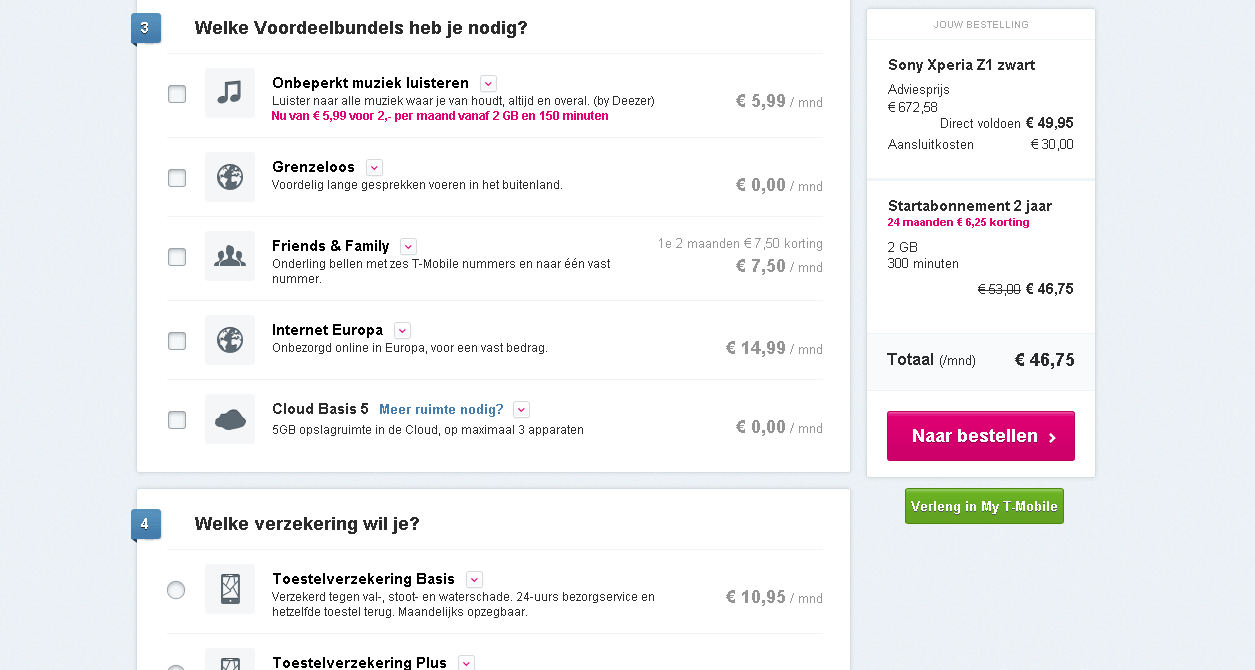Open the Cloud Basis 5 details dropdown
1255x670 pixels.
tap(521, 410)
